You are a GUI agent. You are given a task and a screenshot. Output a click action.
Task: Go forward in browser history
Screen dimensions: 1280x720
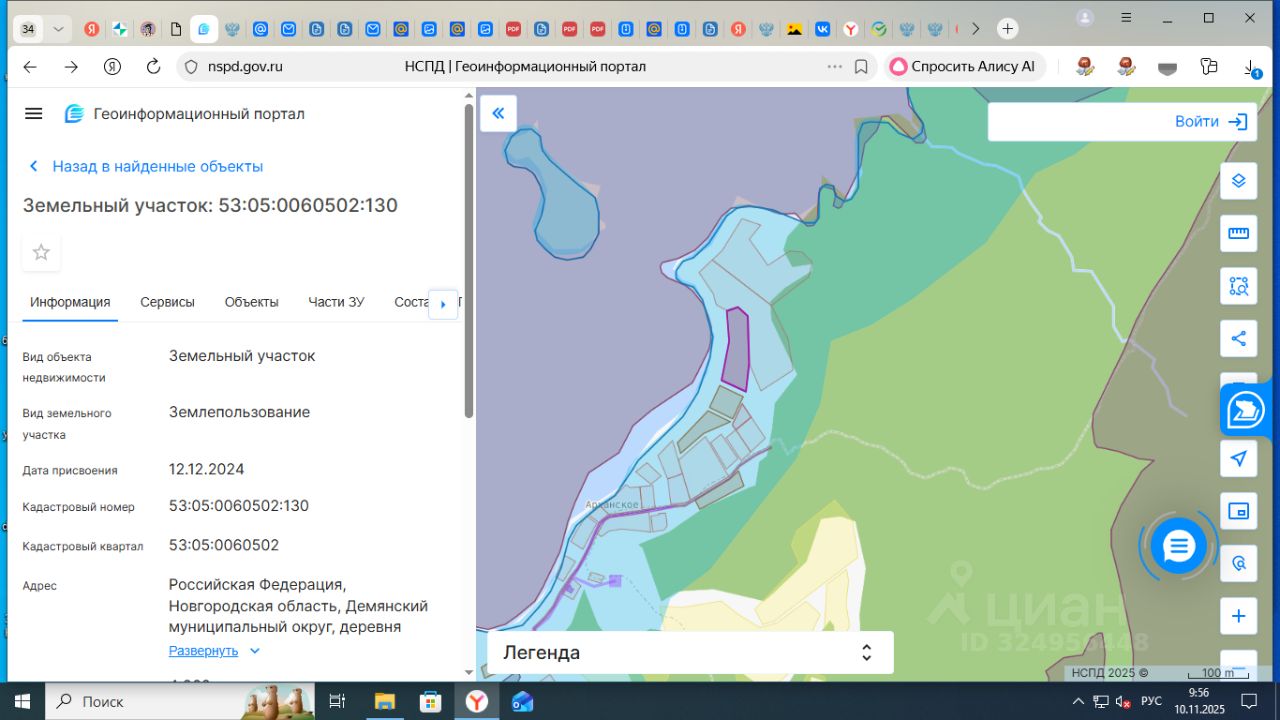pos(71,67)
